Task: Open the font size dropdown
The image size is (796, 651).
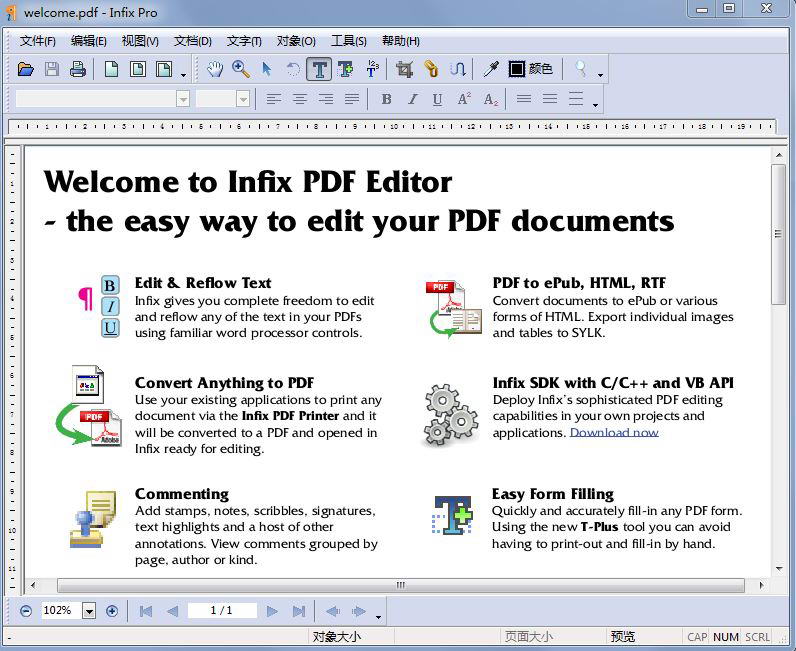Action: click(x=243, y=99)
